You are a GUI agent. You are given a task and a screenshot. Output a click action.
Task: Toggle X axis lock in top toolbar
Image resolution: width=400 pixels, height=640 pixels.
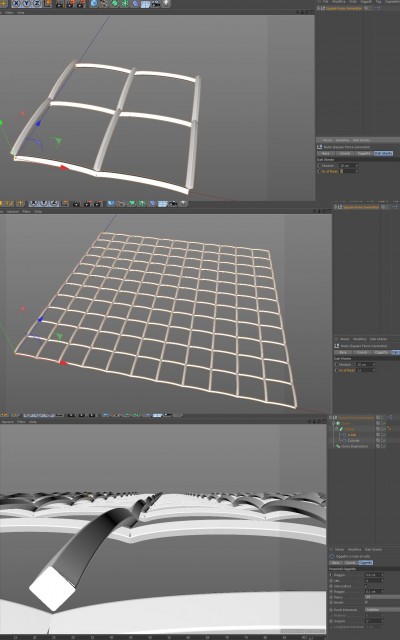(17, 3)
